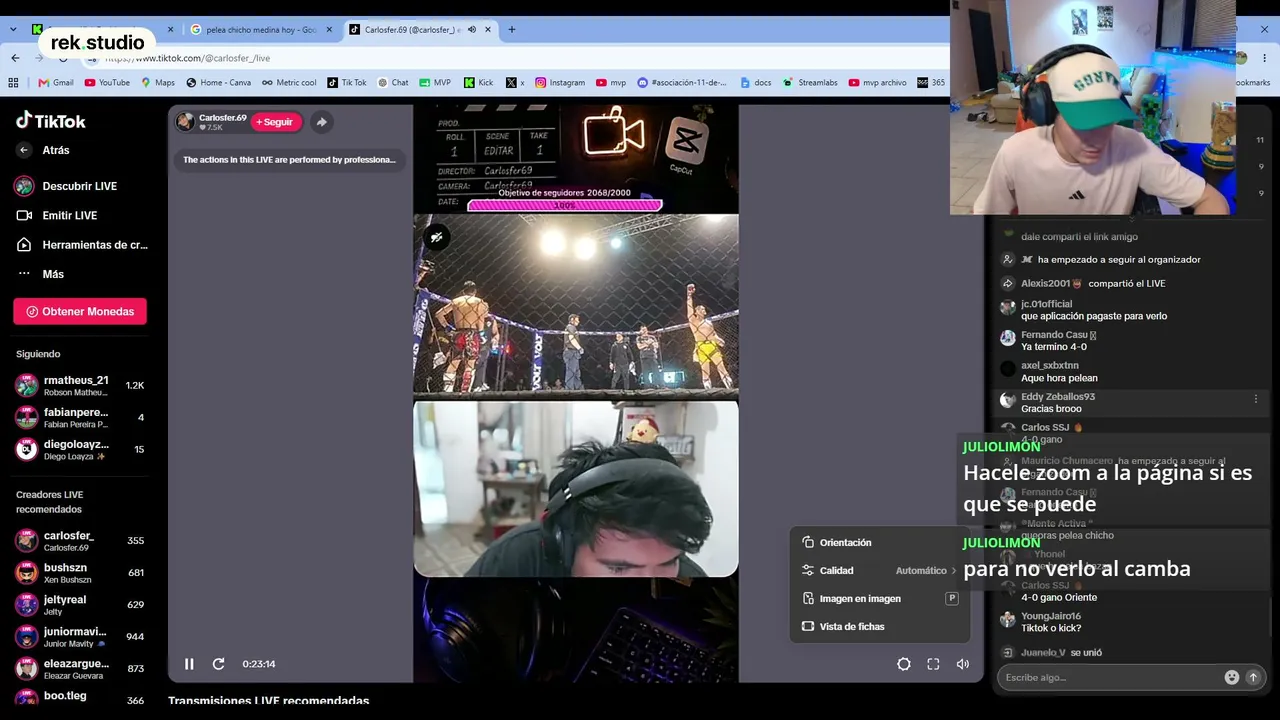Toggle fullscreen mode on the player
1280x720 pixels.
coord(933,664)
